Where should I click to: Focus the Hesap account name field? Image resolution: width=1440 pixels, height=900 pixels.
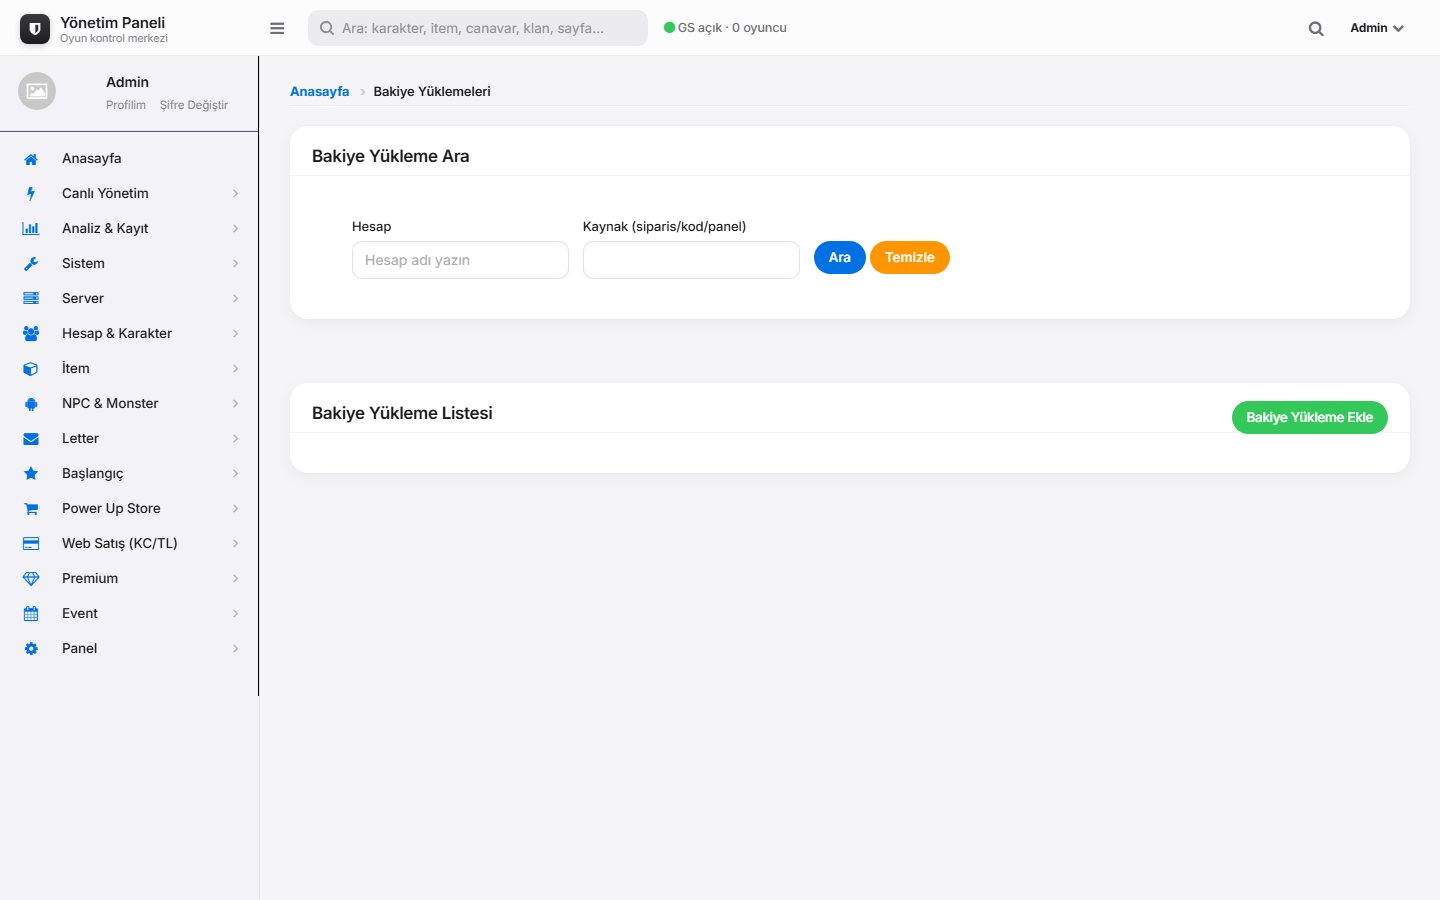[460, 260]
